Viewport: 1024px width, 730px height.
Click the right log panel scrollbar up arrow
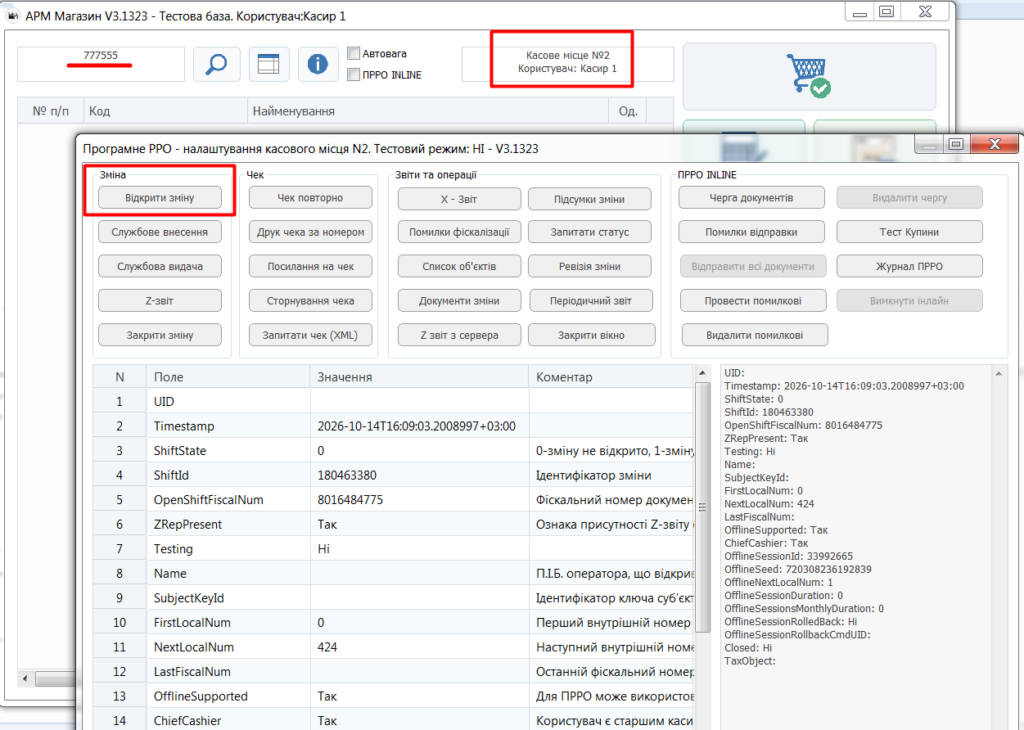(999, 373)
